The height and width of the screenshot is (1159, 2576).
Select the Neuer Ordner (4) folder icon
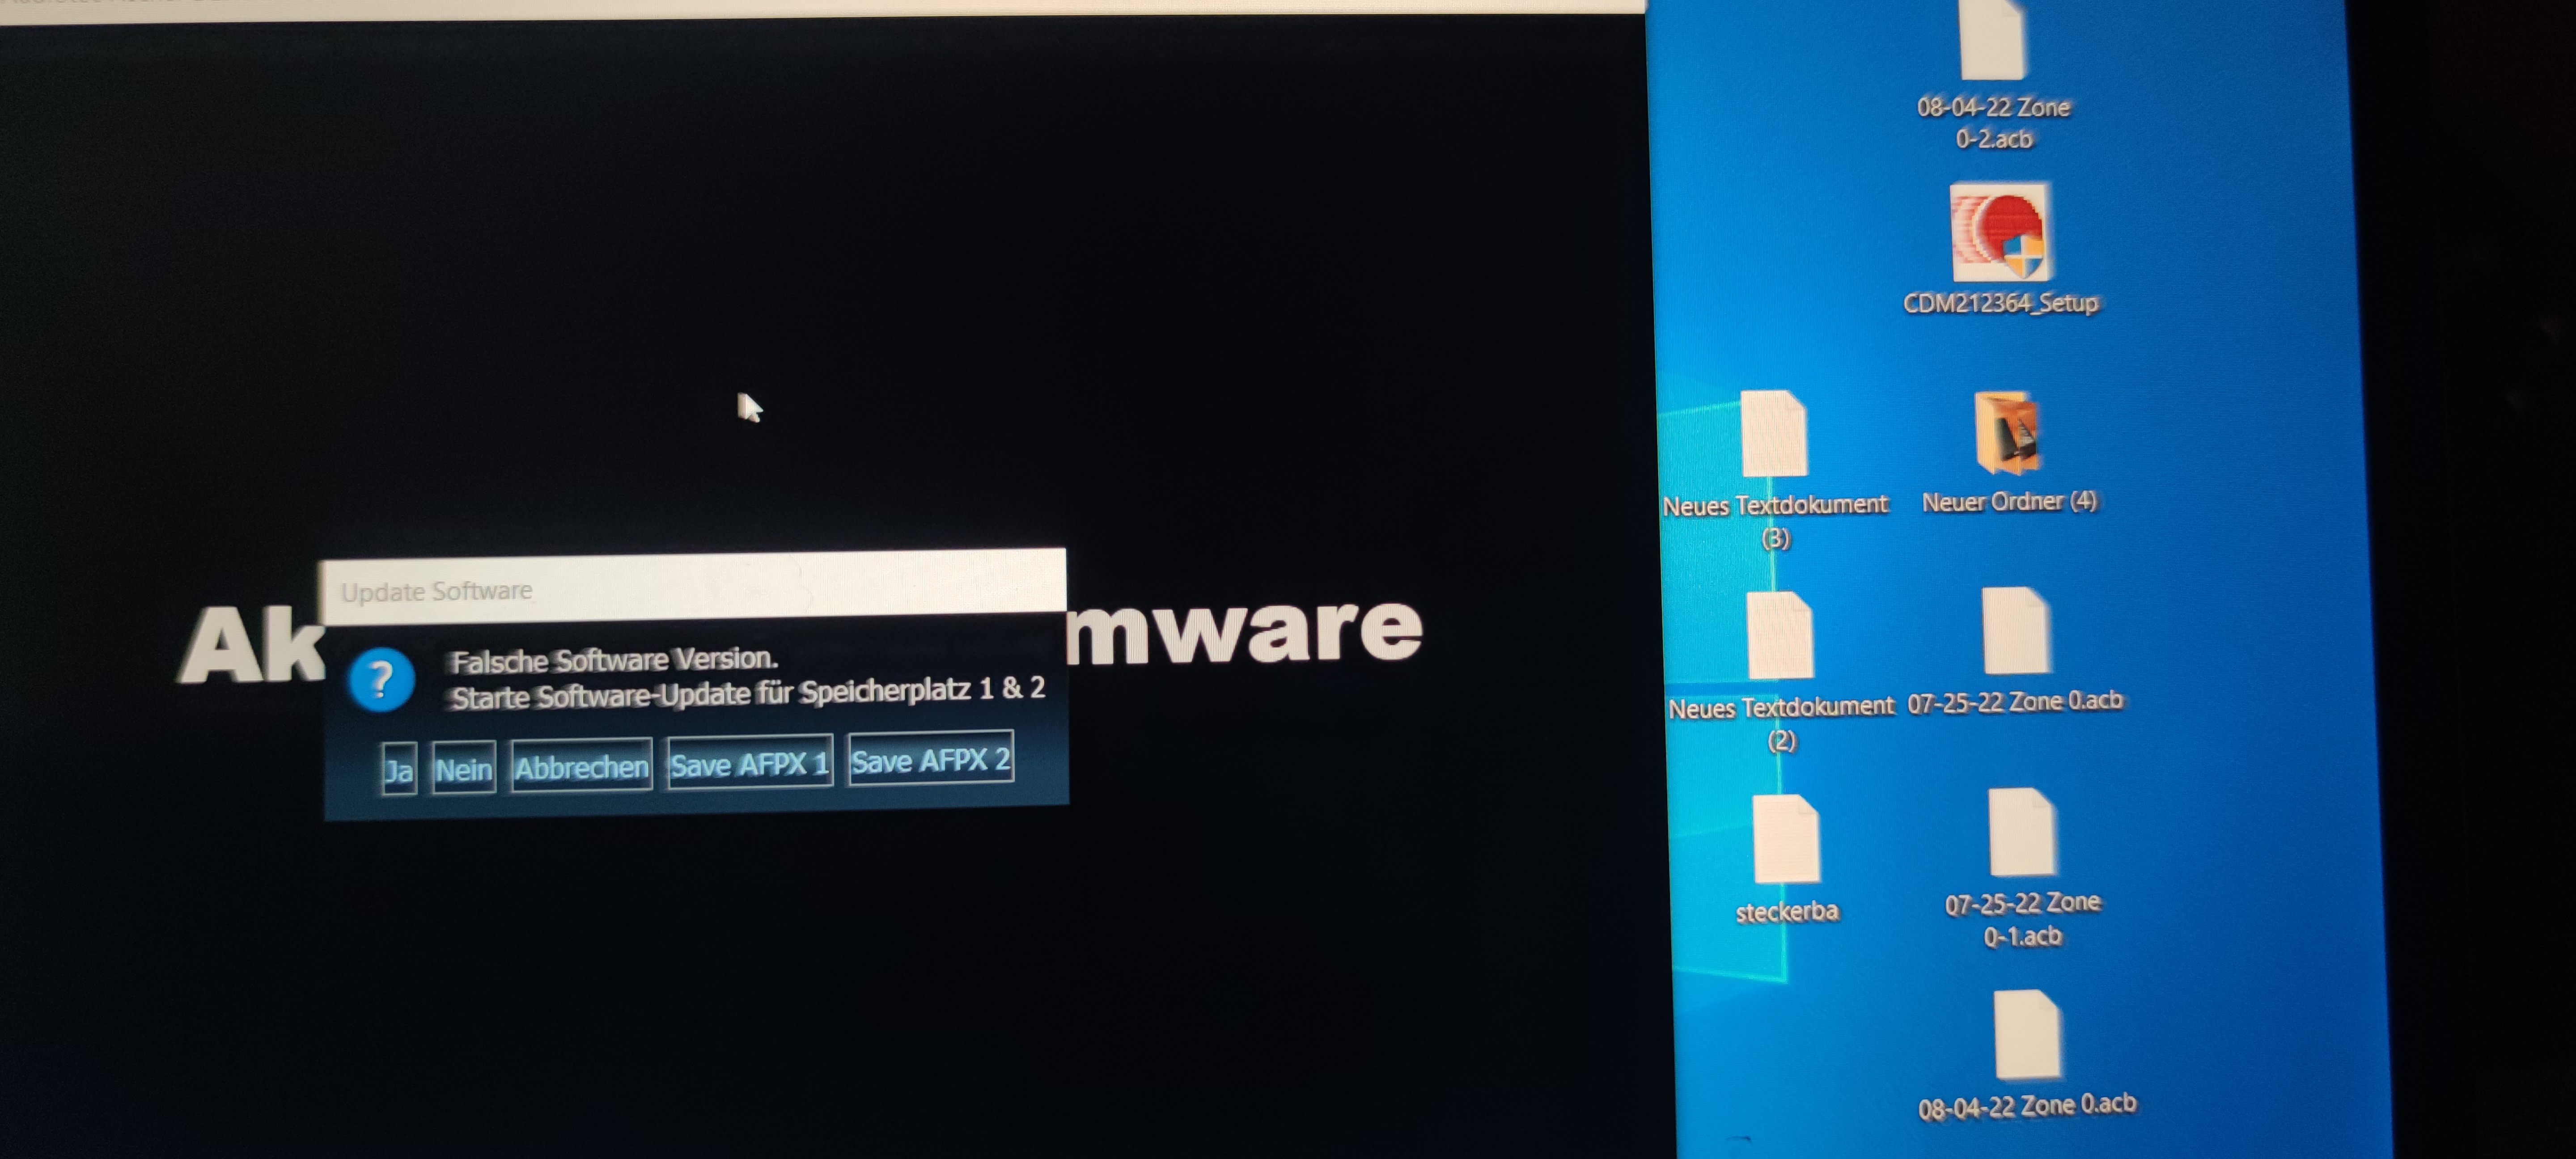2008,432
